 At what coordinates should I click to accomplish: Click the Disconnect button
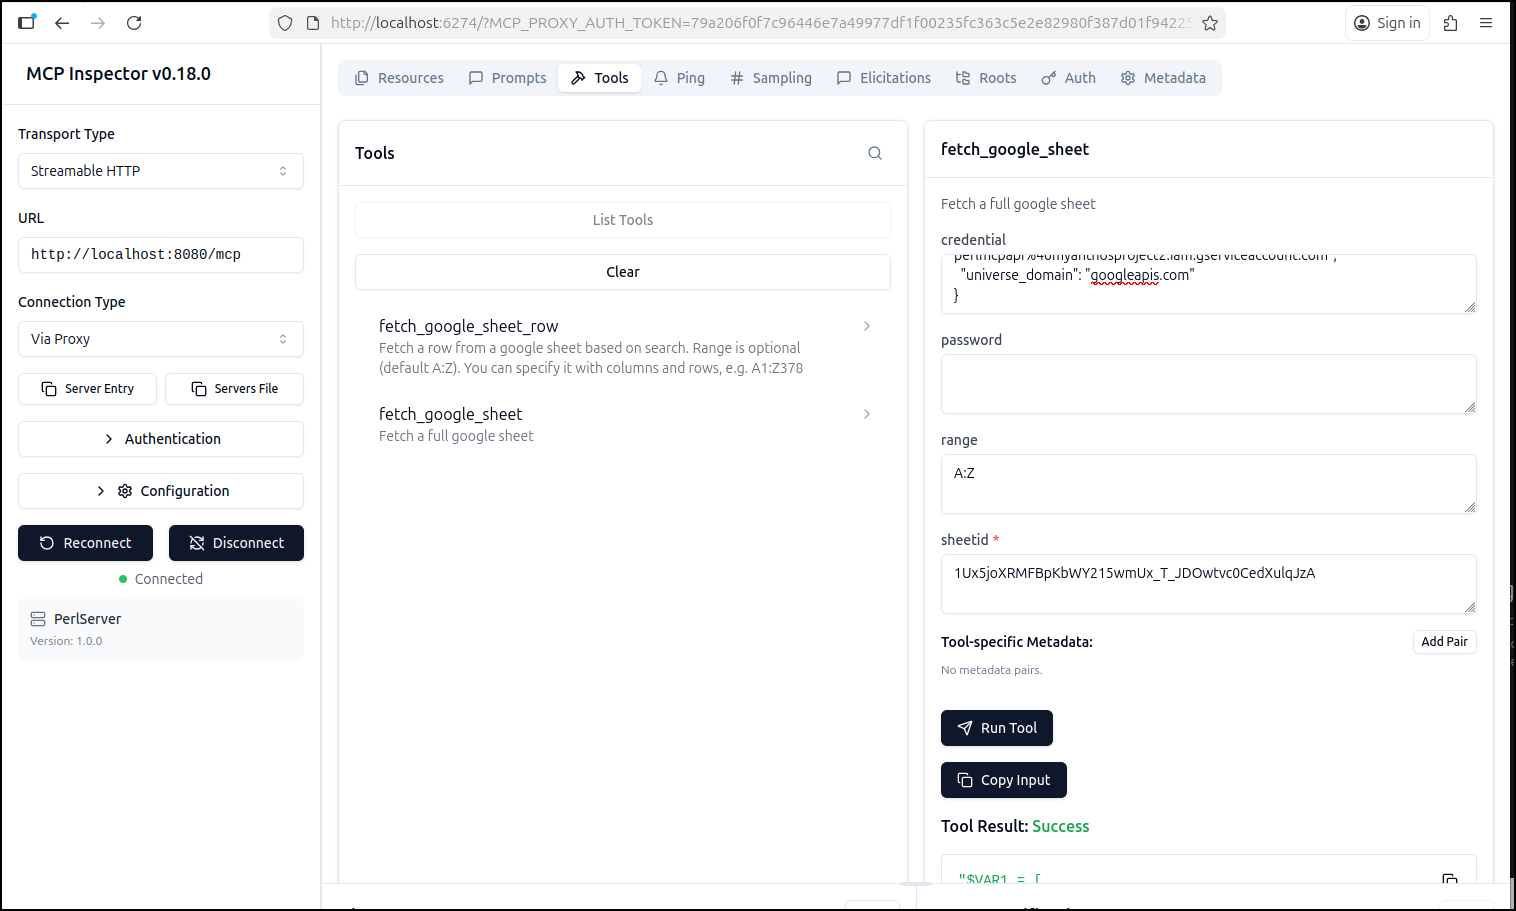click(236, 543)
